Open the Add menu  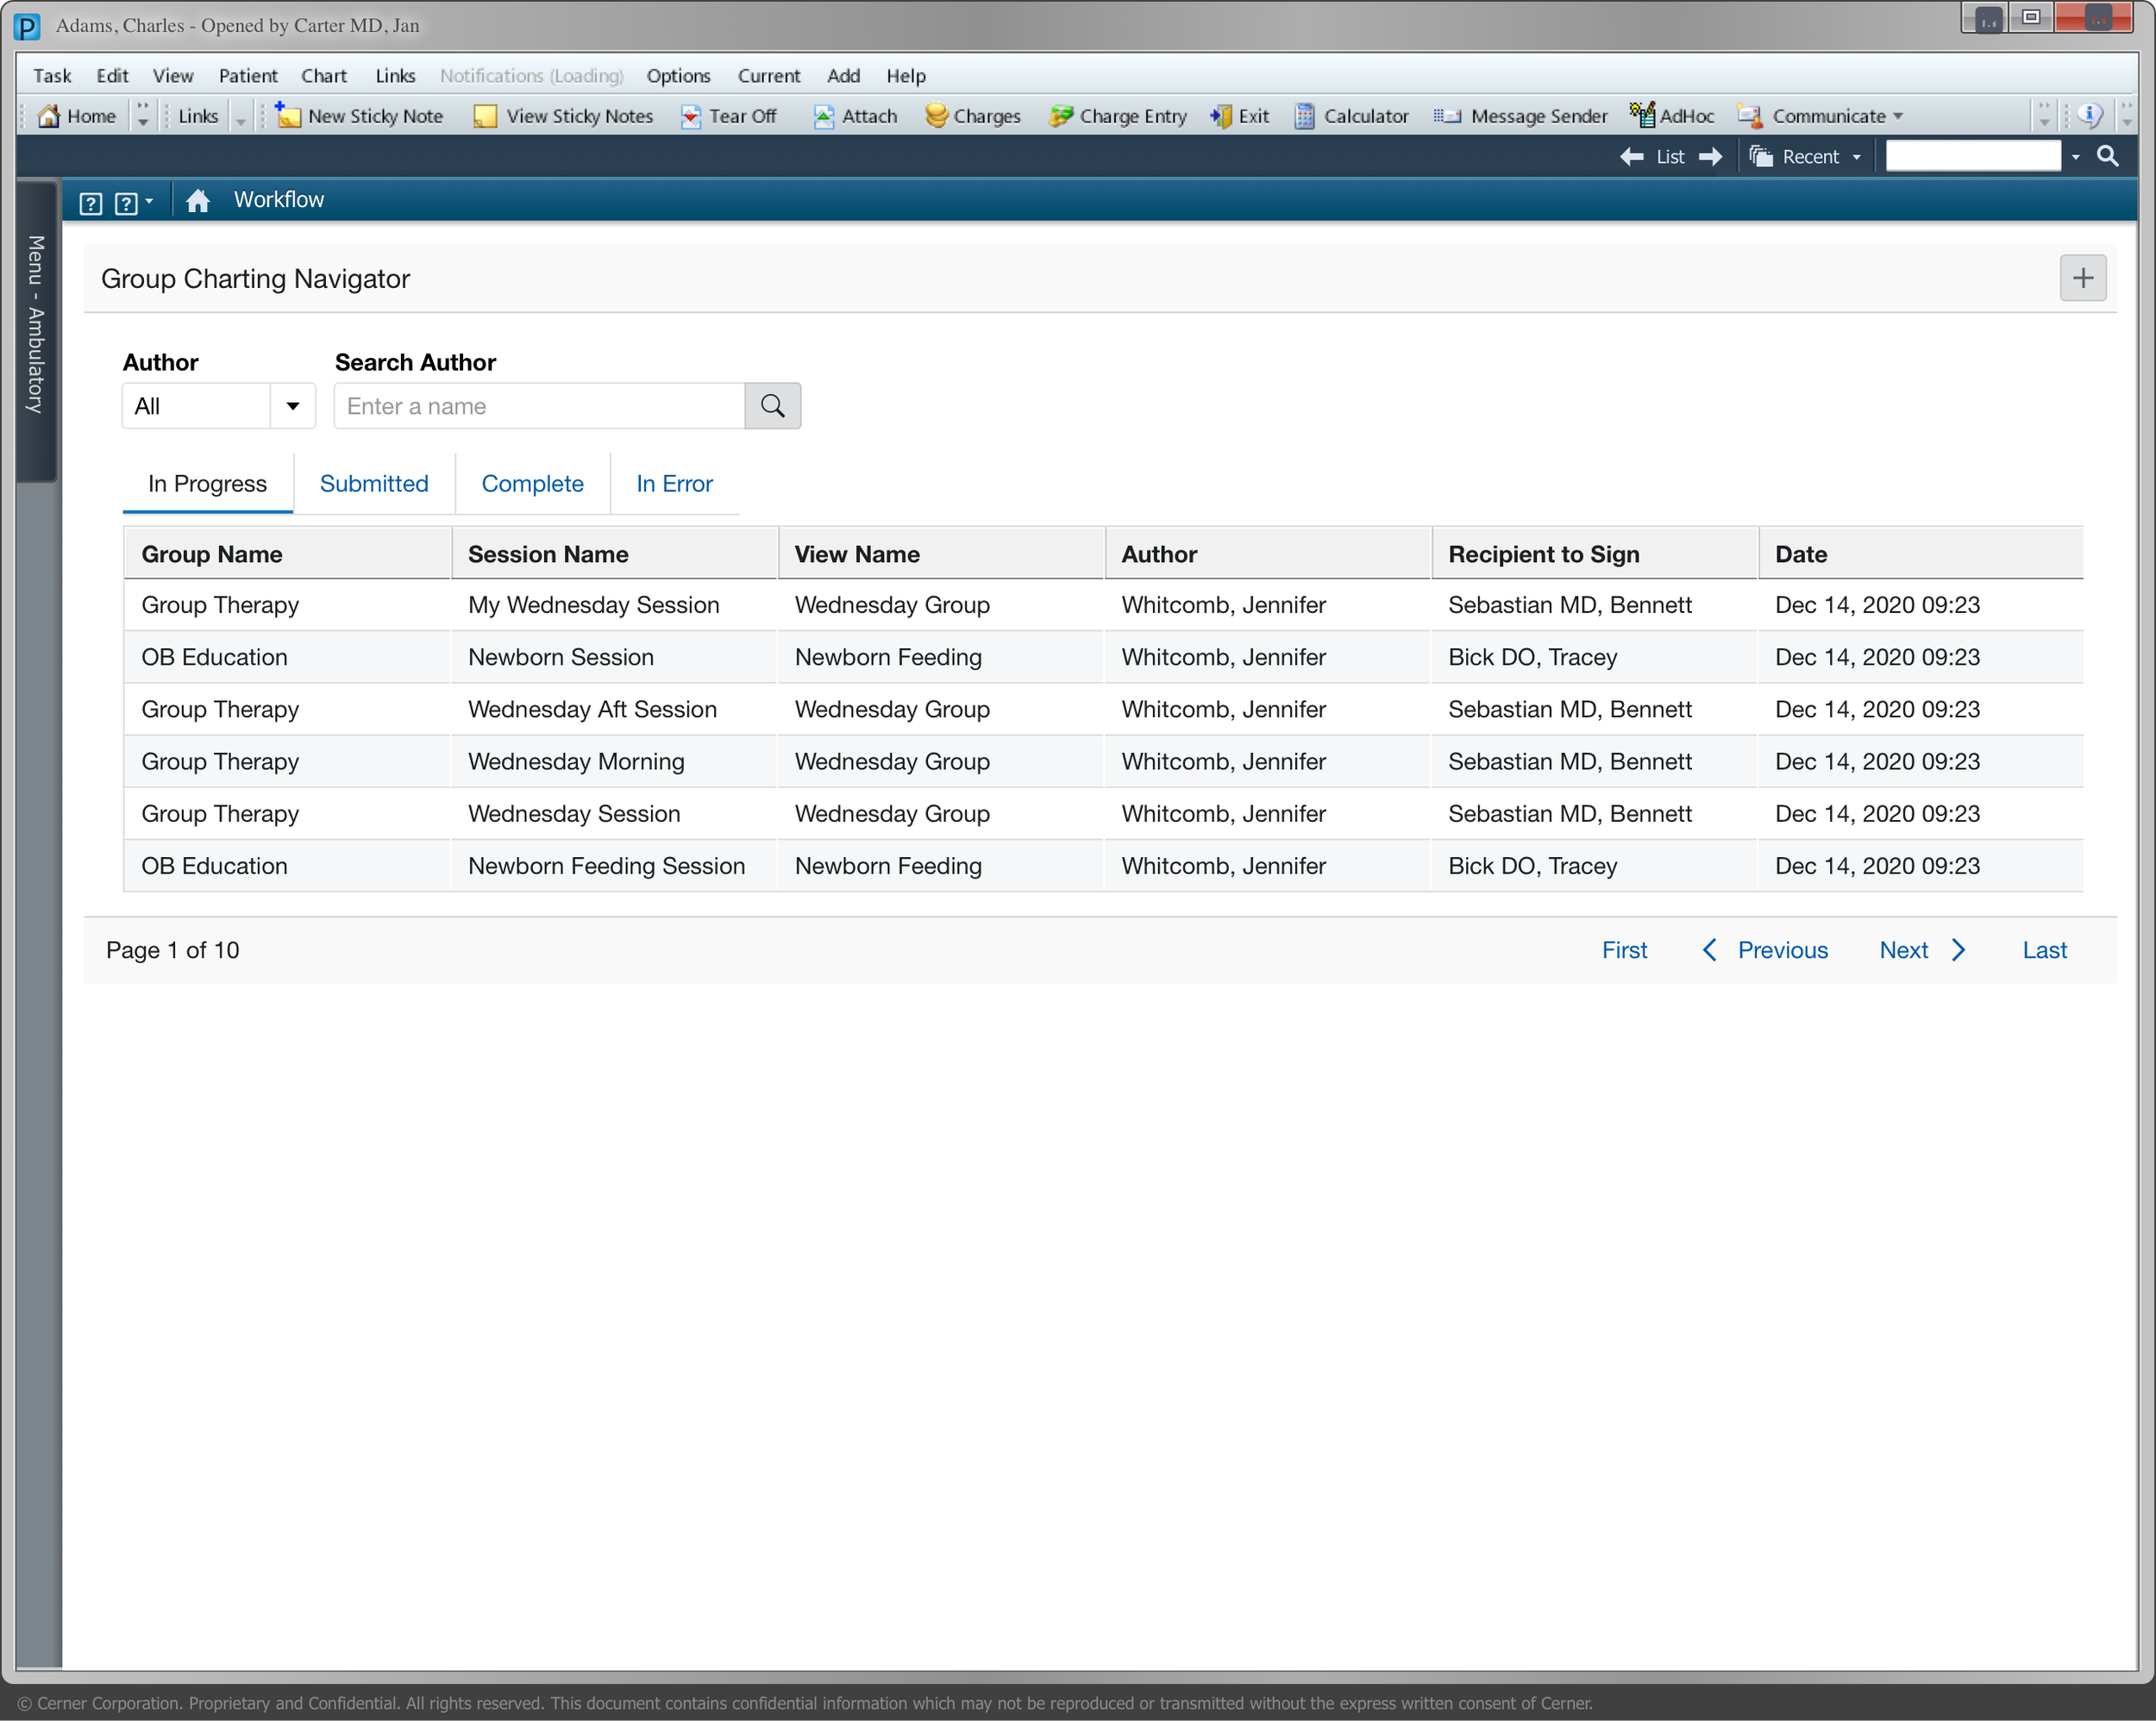(843, 76)
